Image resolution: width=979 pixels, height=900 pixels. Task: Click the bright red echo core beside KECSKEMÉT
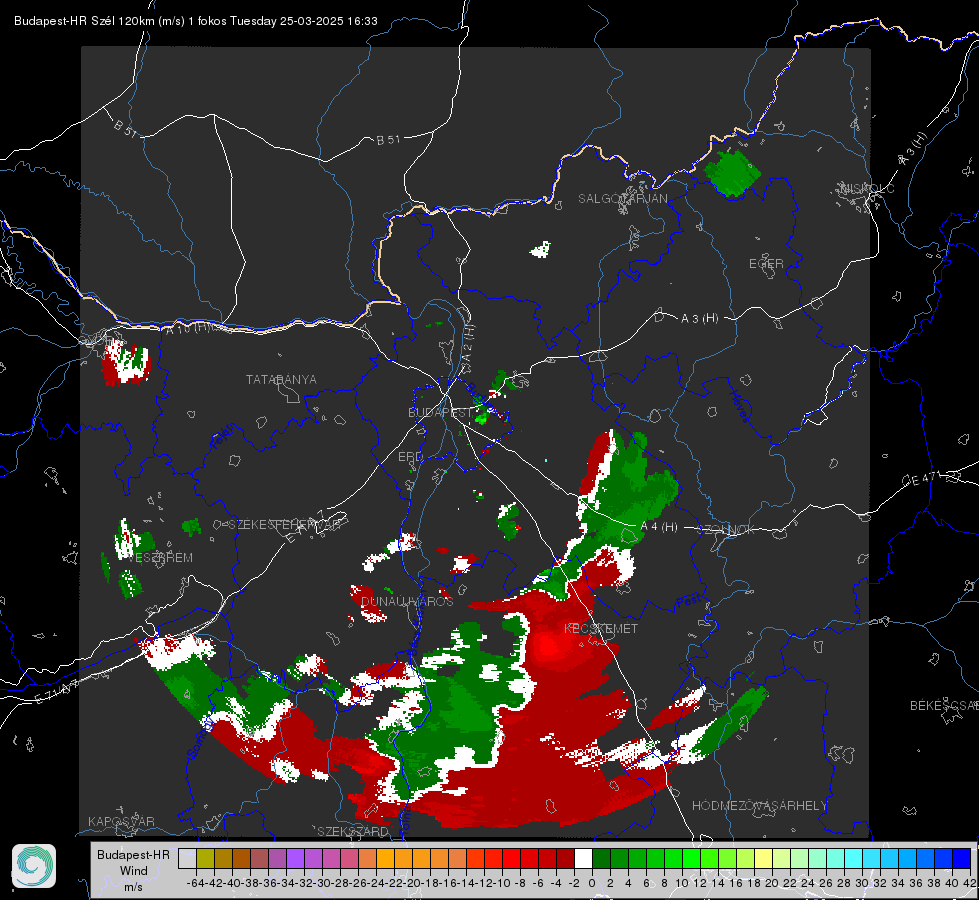click(549, 646)
